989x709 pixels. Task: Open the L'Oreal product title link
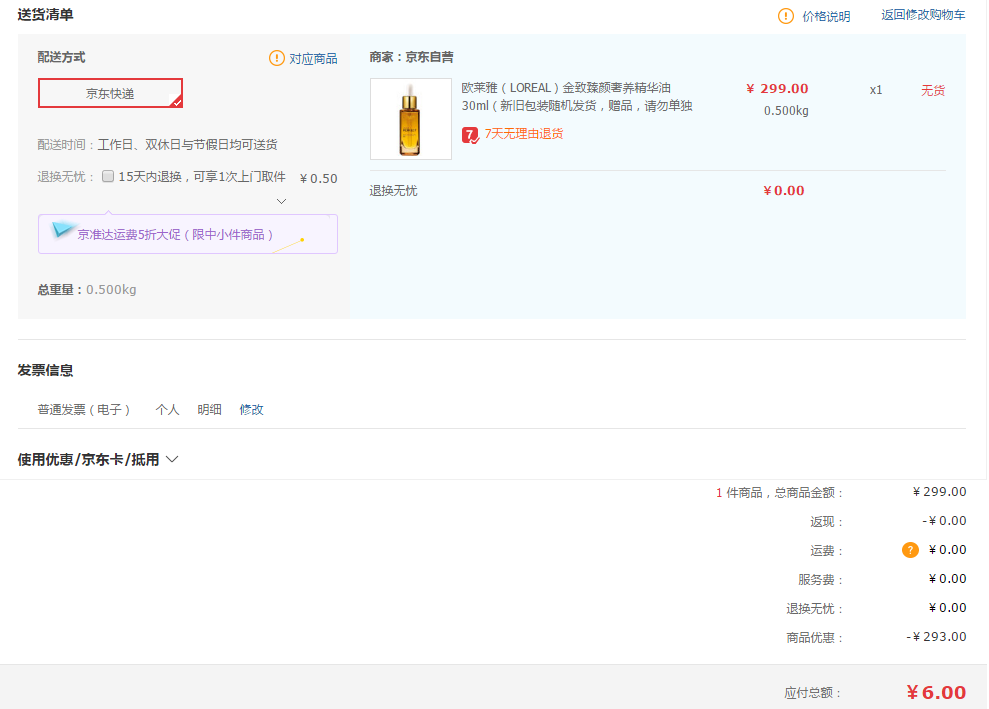pos(576,97)
